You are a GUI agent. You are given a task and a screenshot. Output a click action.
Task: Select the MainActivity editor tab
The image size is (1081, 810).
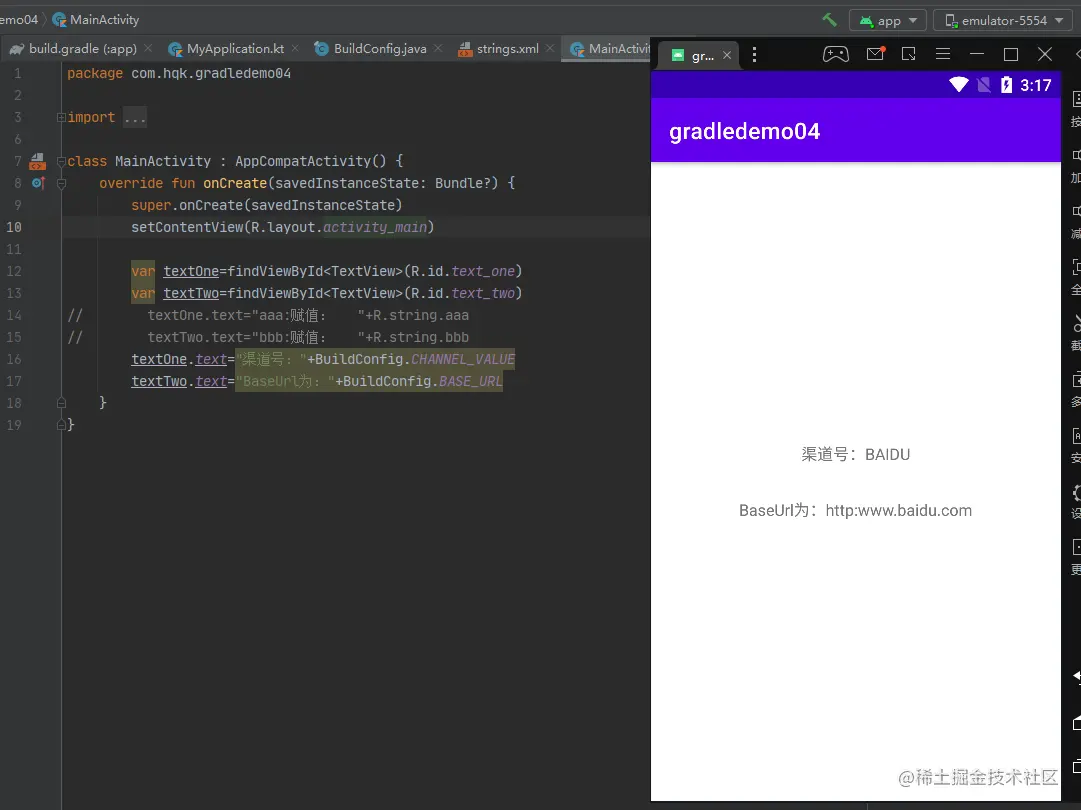[609, 49]
